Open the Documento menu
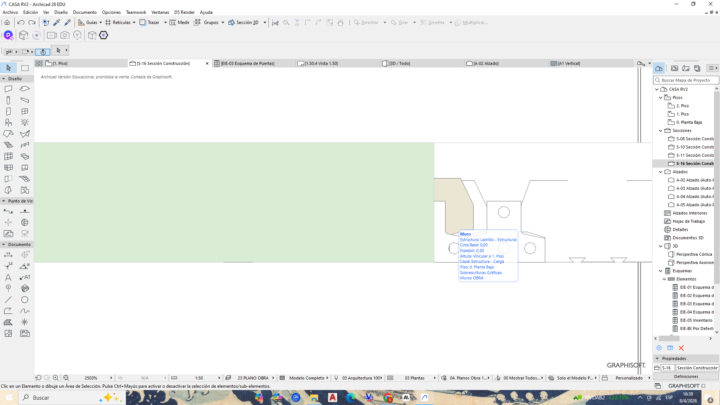 coord(84,12)
